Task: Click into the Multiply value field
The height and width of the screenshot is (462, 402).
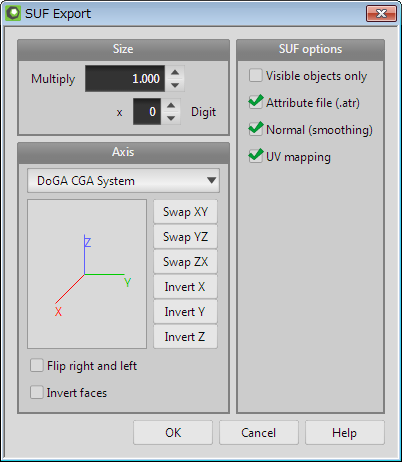Action: pos(125,79)
